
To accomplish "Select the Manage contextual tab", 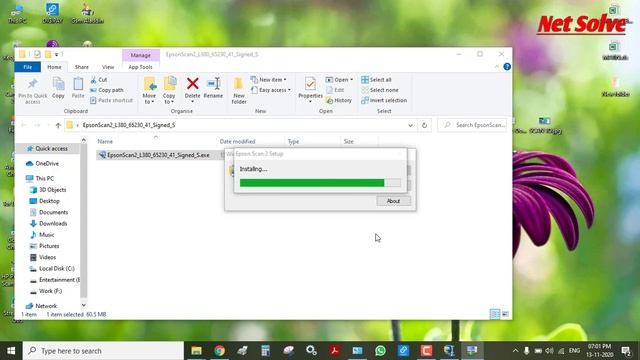I will coord(141,55).
